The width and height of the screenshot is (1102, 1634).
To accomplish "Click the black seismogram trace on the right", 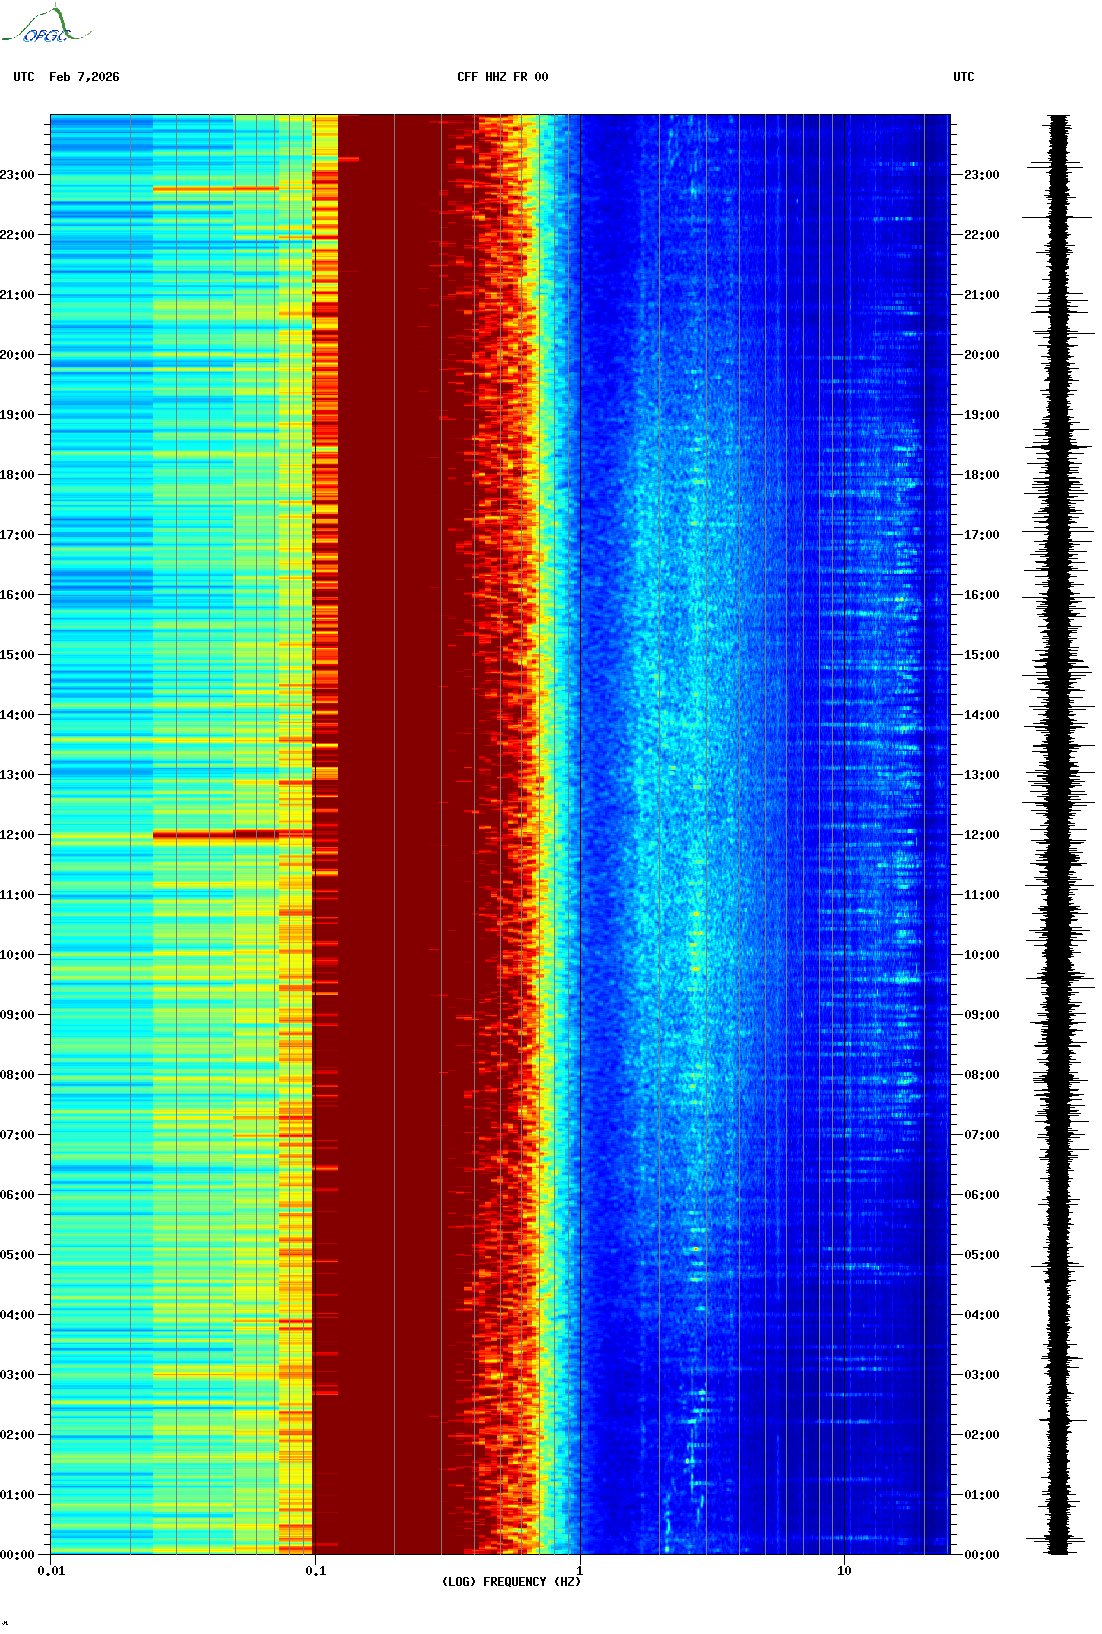I will [1059, 834].
